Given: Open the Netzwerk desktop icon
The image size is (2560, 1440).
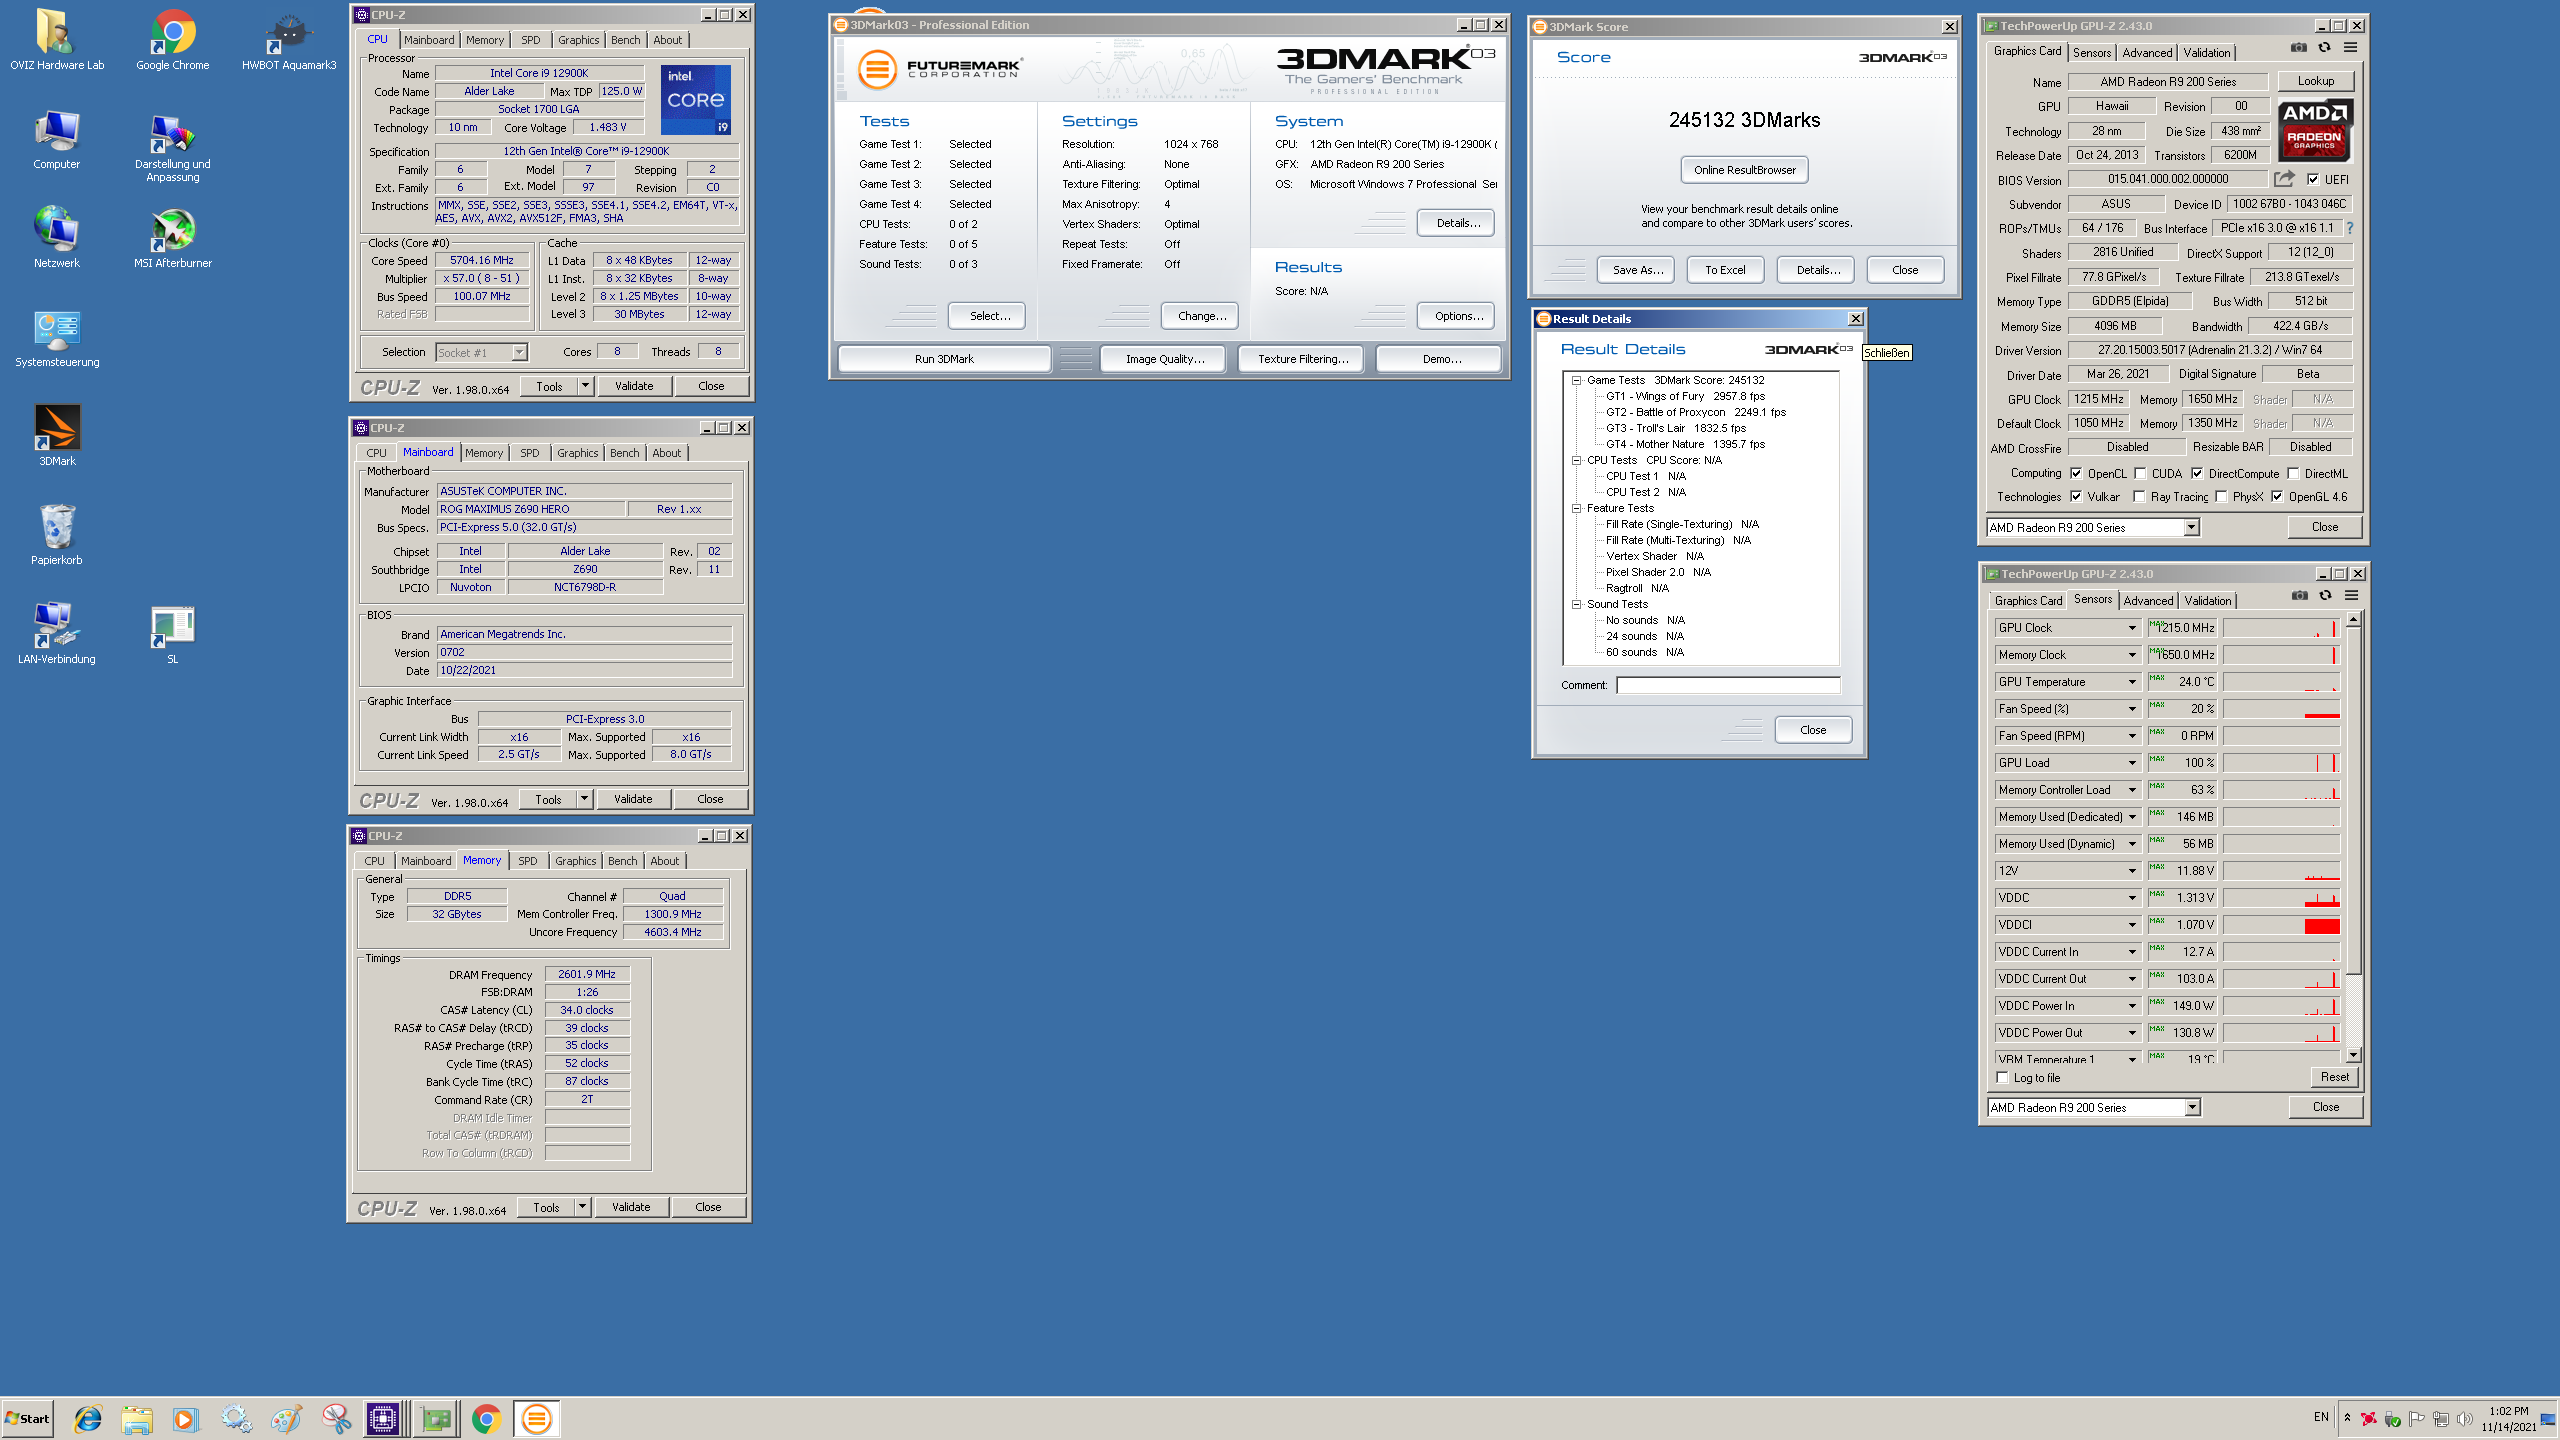Looking at the screenshot, I should click(57, 238).
